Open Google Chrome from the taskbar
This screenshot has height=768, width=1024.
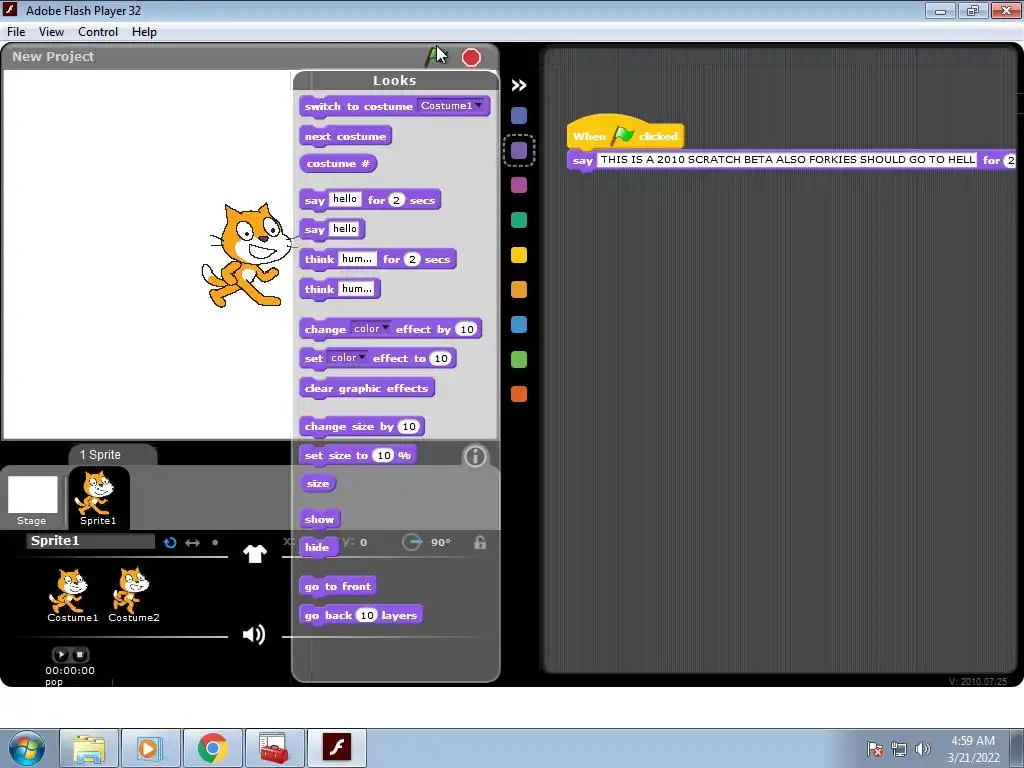(212, 748)
